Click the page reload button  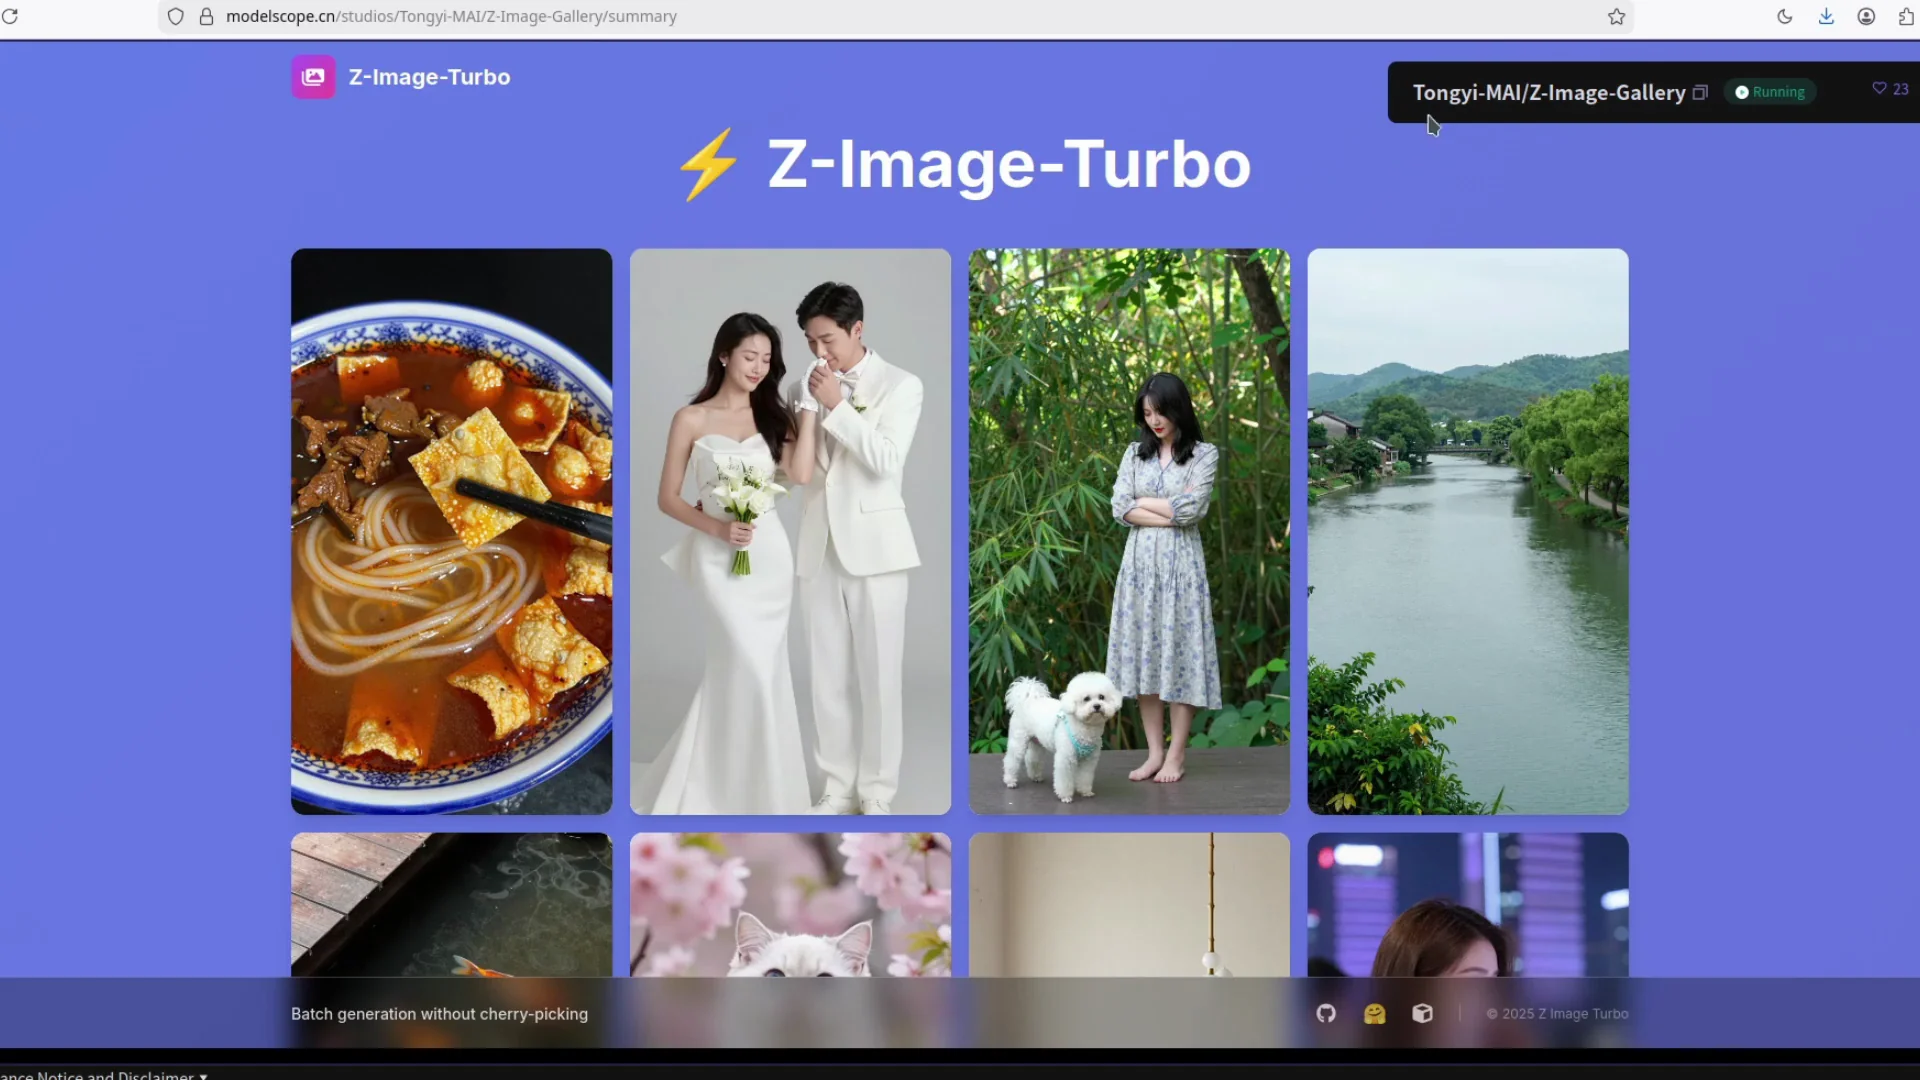click(11, 16)
